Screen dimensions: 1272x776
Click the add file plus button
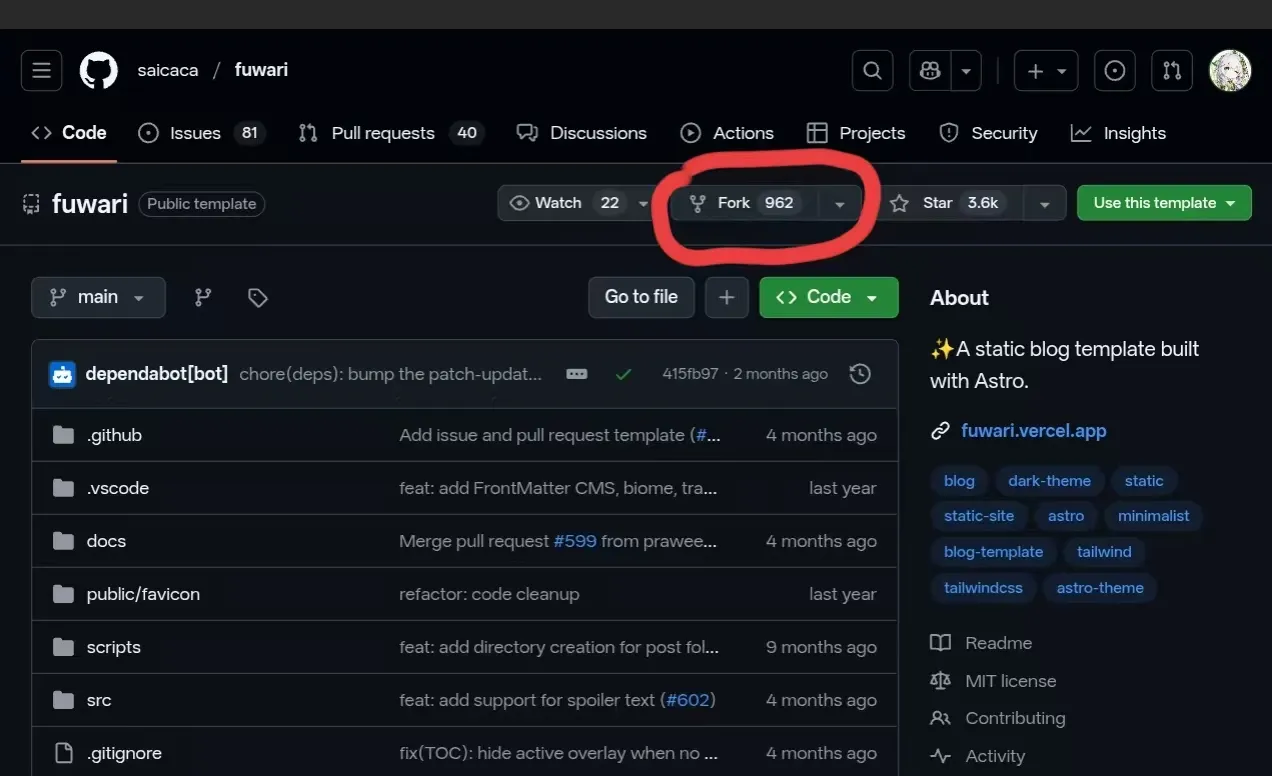click(727, 297)
